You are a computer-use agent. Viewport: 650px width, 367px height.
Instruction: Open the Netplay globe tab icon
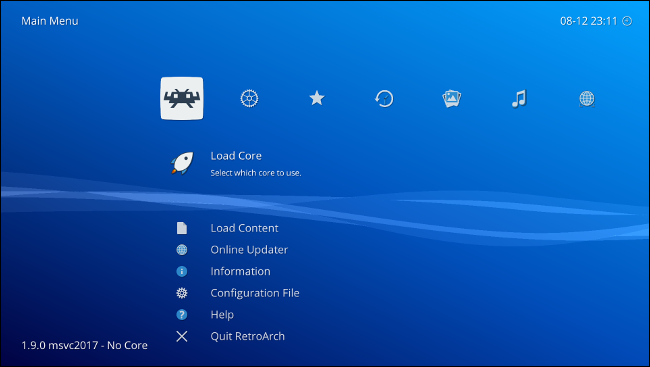pyautogui.click(x=587, y=99)
